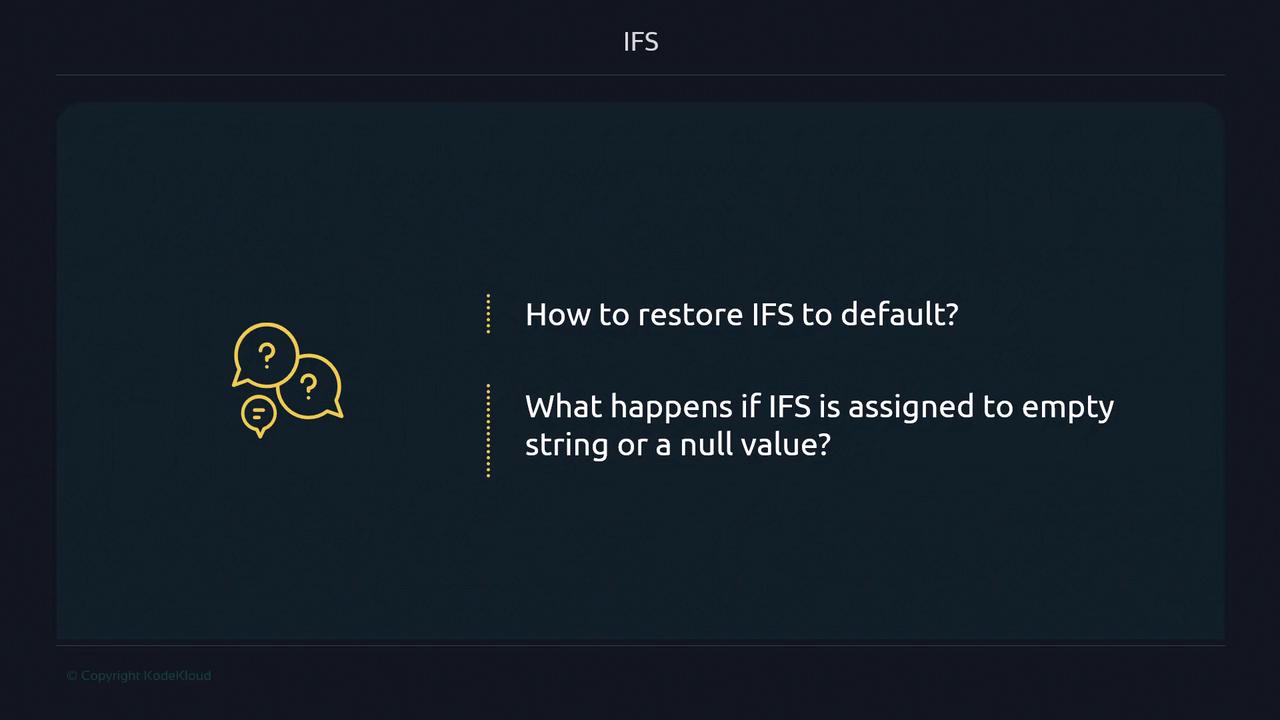Click the word "Copyright" in the footer
Viewport: 1280px width, 720px height.
coord(111,676)
